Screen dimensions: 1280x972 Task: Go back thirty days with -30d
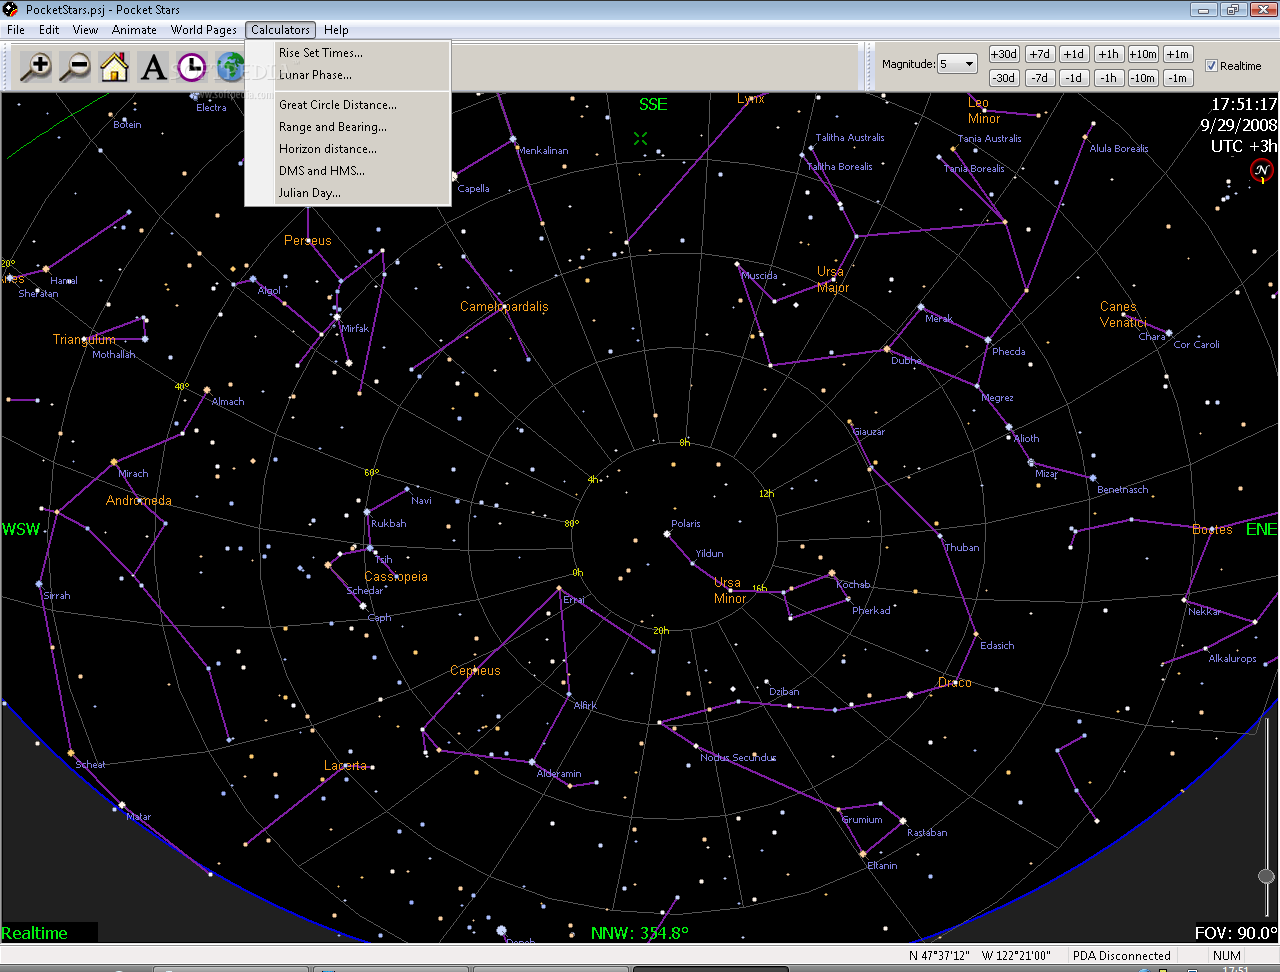pos(1004,78)
